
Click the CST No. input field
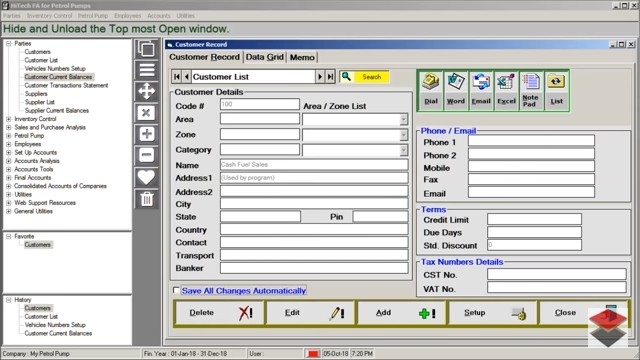tap(556, 274)
